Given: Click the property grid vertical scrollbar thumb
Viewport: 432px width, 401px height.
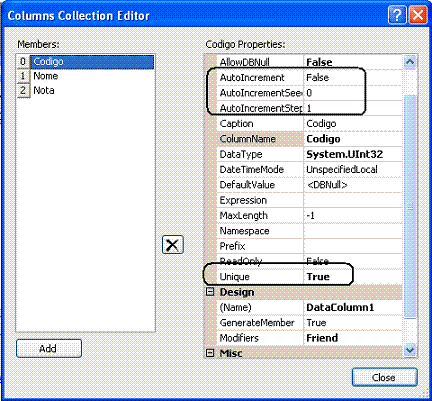Looking at the screenshot, I should pos(410,206).
